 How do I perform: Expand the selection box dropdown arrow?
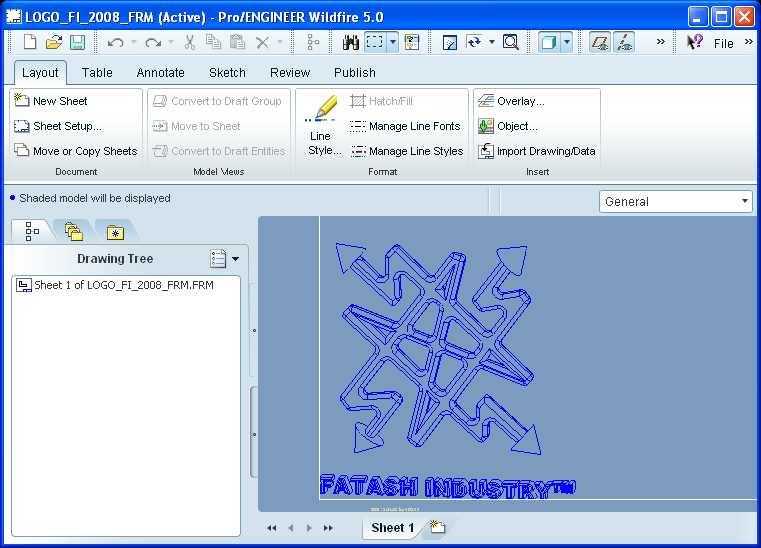[393, 42]
